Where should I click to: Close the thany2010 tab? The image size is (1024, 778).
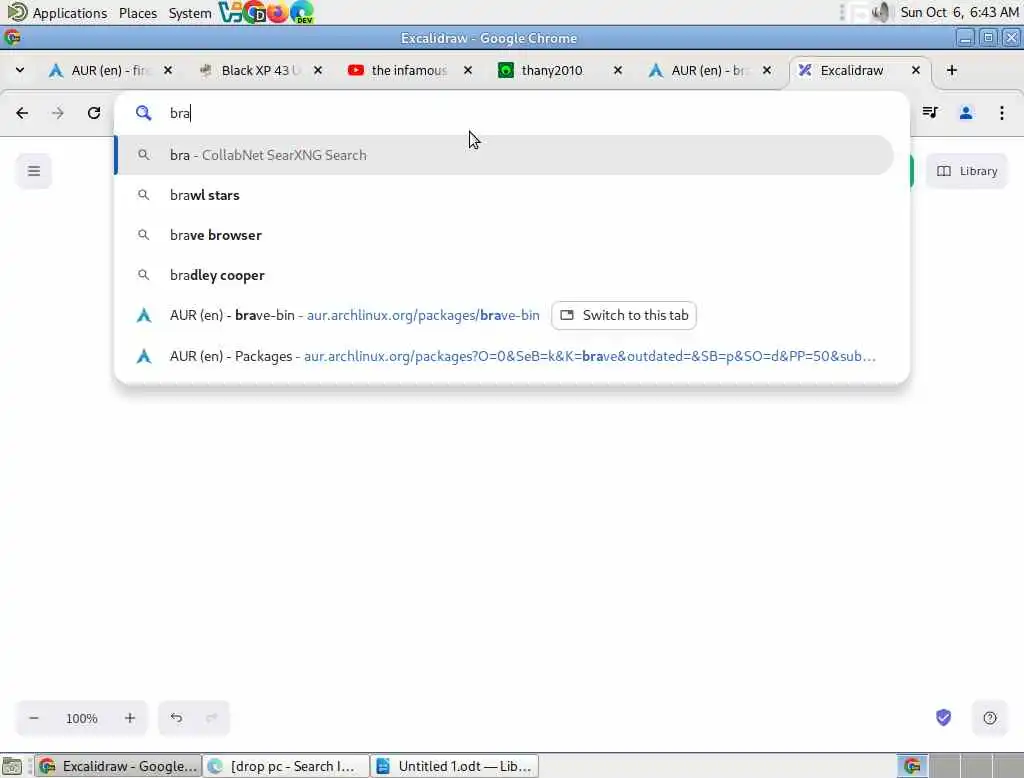tap(618, 70)
